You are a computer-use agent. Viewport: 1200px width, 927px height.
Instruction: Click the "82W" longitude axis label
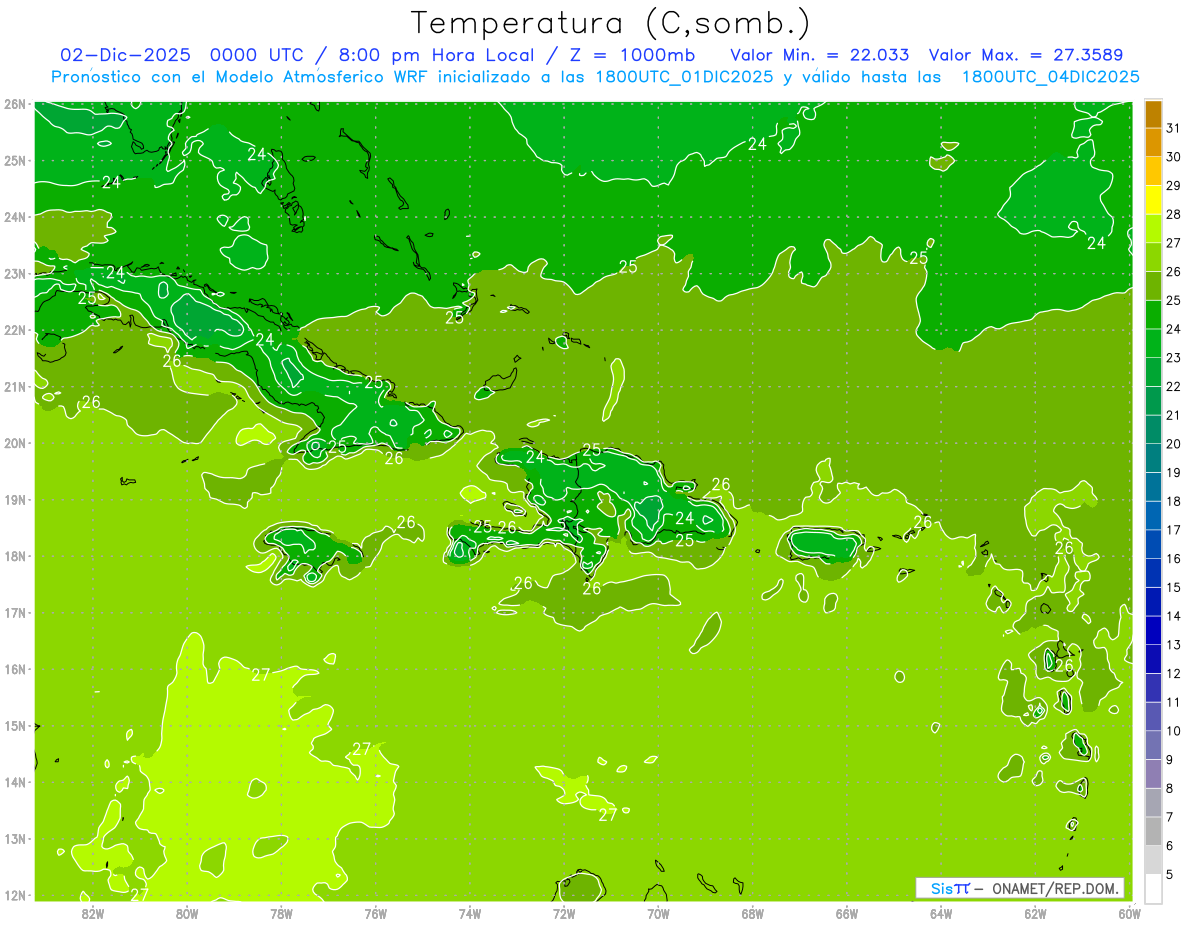(x=93, y=912)
